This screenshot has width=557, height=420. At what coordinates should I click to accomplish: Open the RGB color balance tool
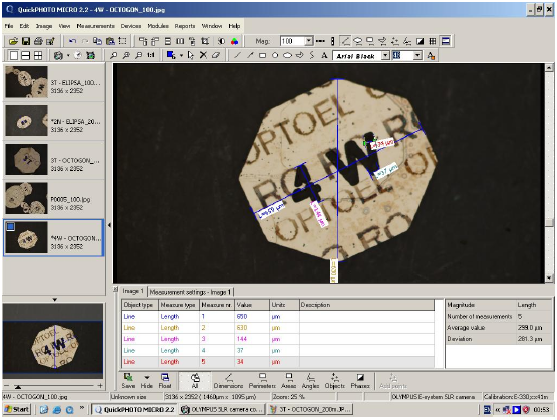pos(234,41)
